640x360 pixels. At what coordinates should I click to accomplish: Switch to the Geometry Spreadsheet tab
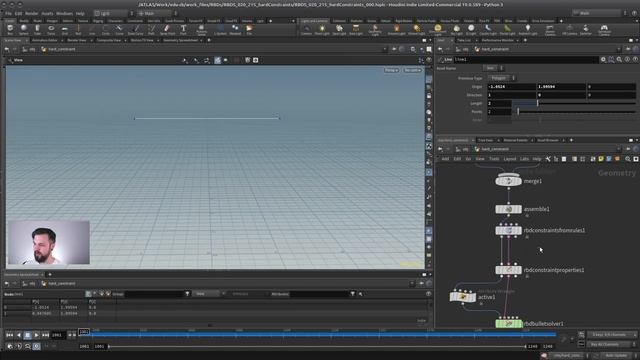pos(180,40)
